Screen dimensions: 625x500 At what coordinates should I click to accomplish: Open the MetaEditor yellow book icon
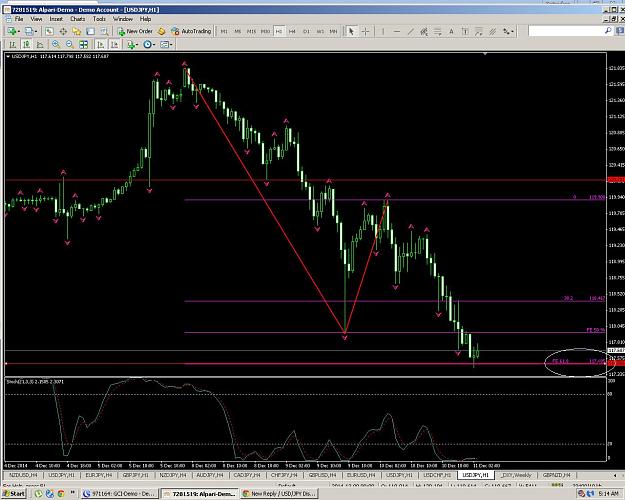(x=161, y=31)
